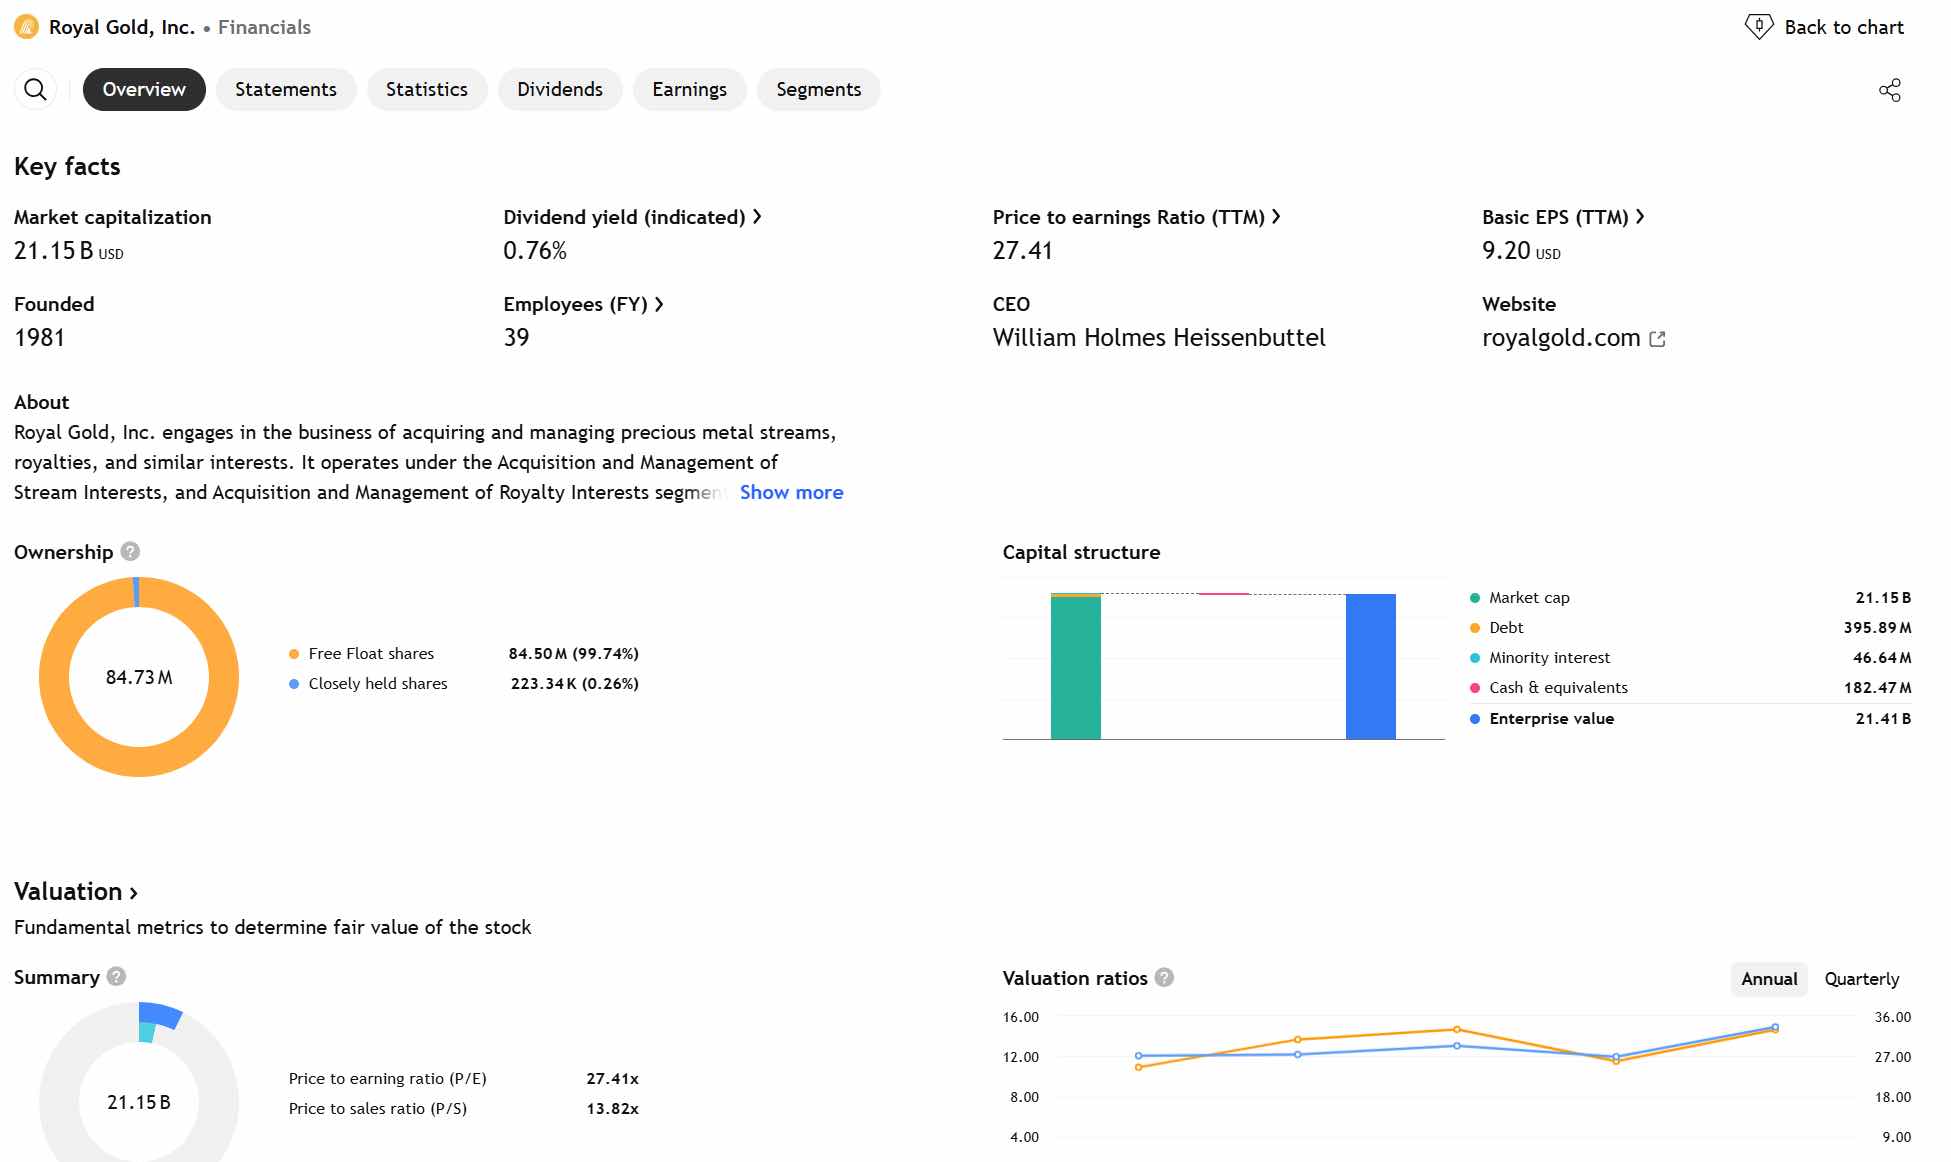Screen dimensions: 1951x1162
Task: Go to the Dividends tab
Action: pyautogui.click(x=560, y=90)
